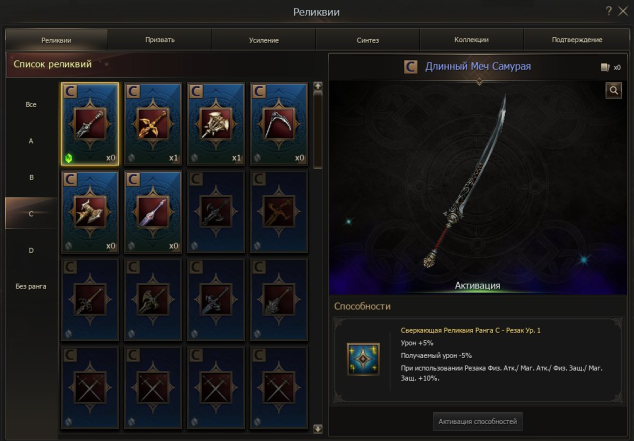The height and width of the screenshot is (441, 634).
Task: Click the Активация способностей button
Action: tap(478, 422)
